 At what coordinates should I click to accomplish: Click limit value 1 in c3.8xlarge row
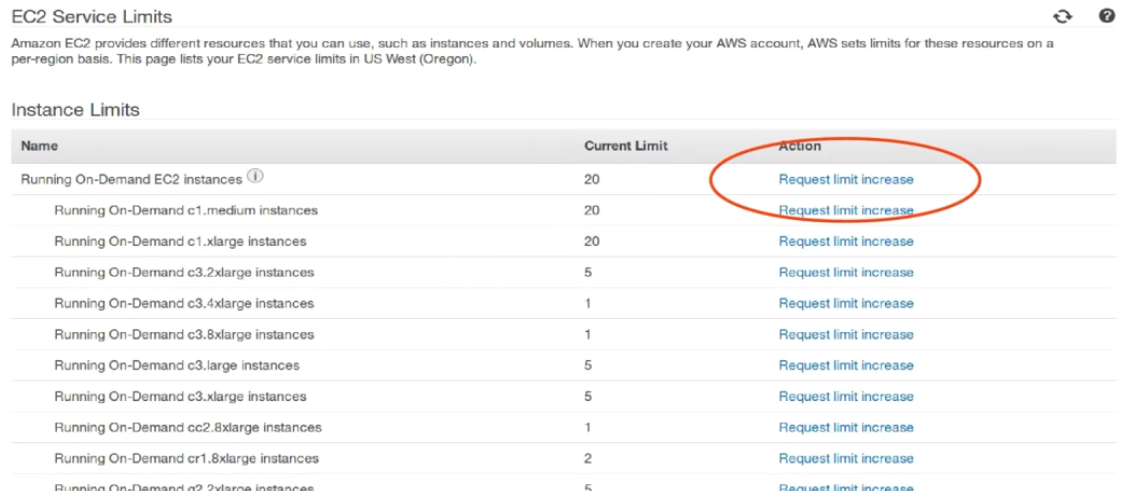tap(588, 334)
